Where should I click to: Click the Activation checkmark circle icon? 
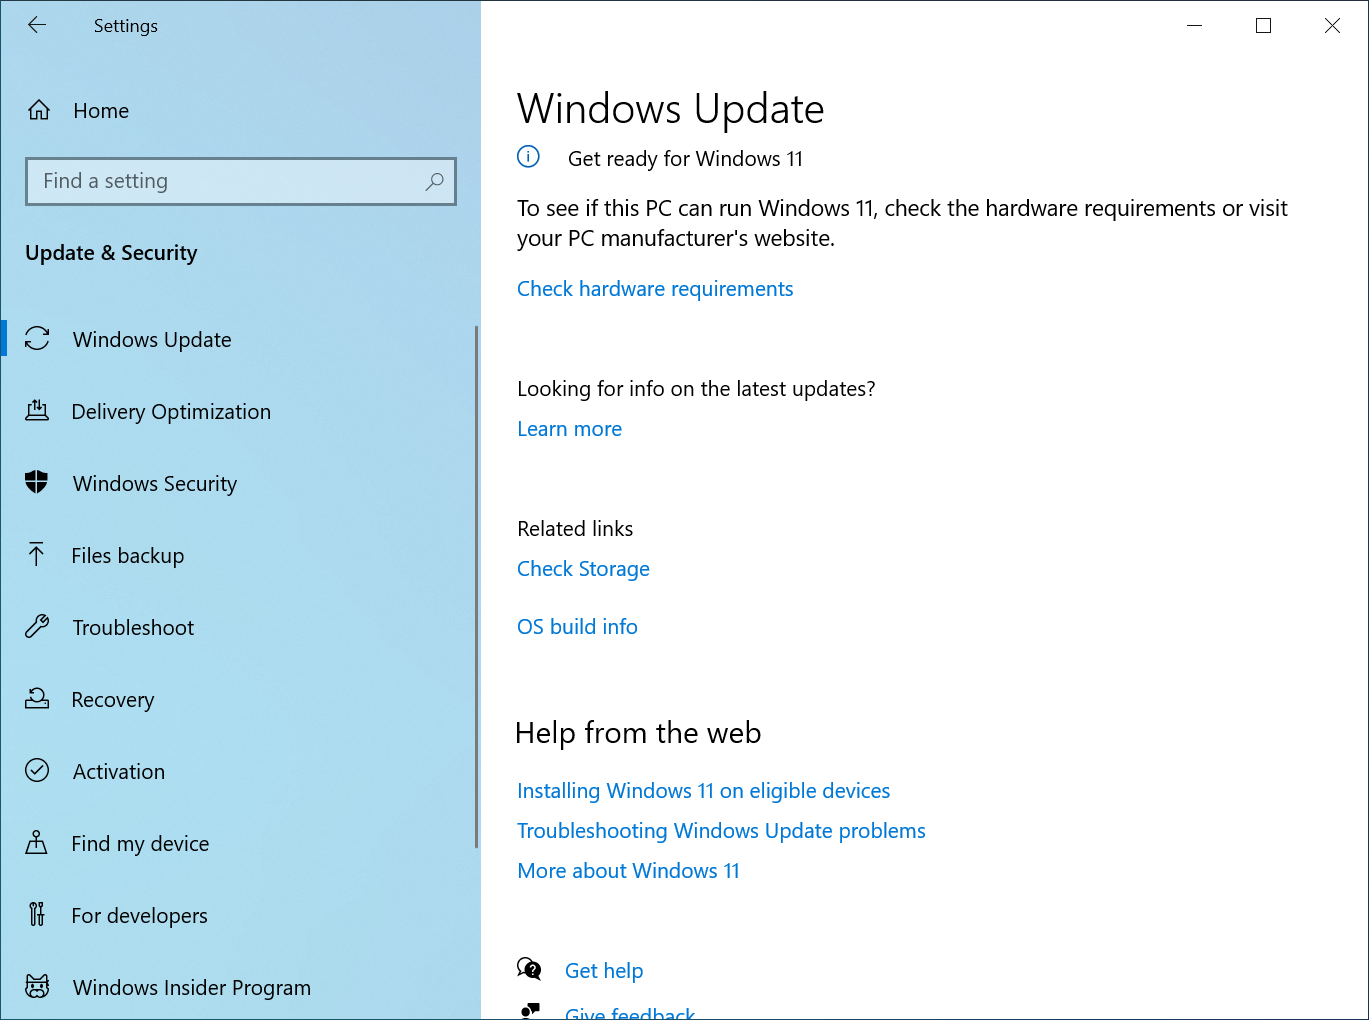pos(37,771)
